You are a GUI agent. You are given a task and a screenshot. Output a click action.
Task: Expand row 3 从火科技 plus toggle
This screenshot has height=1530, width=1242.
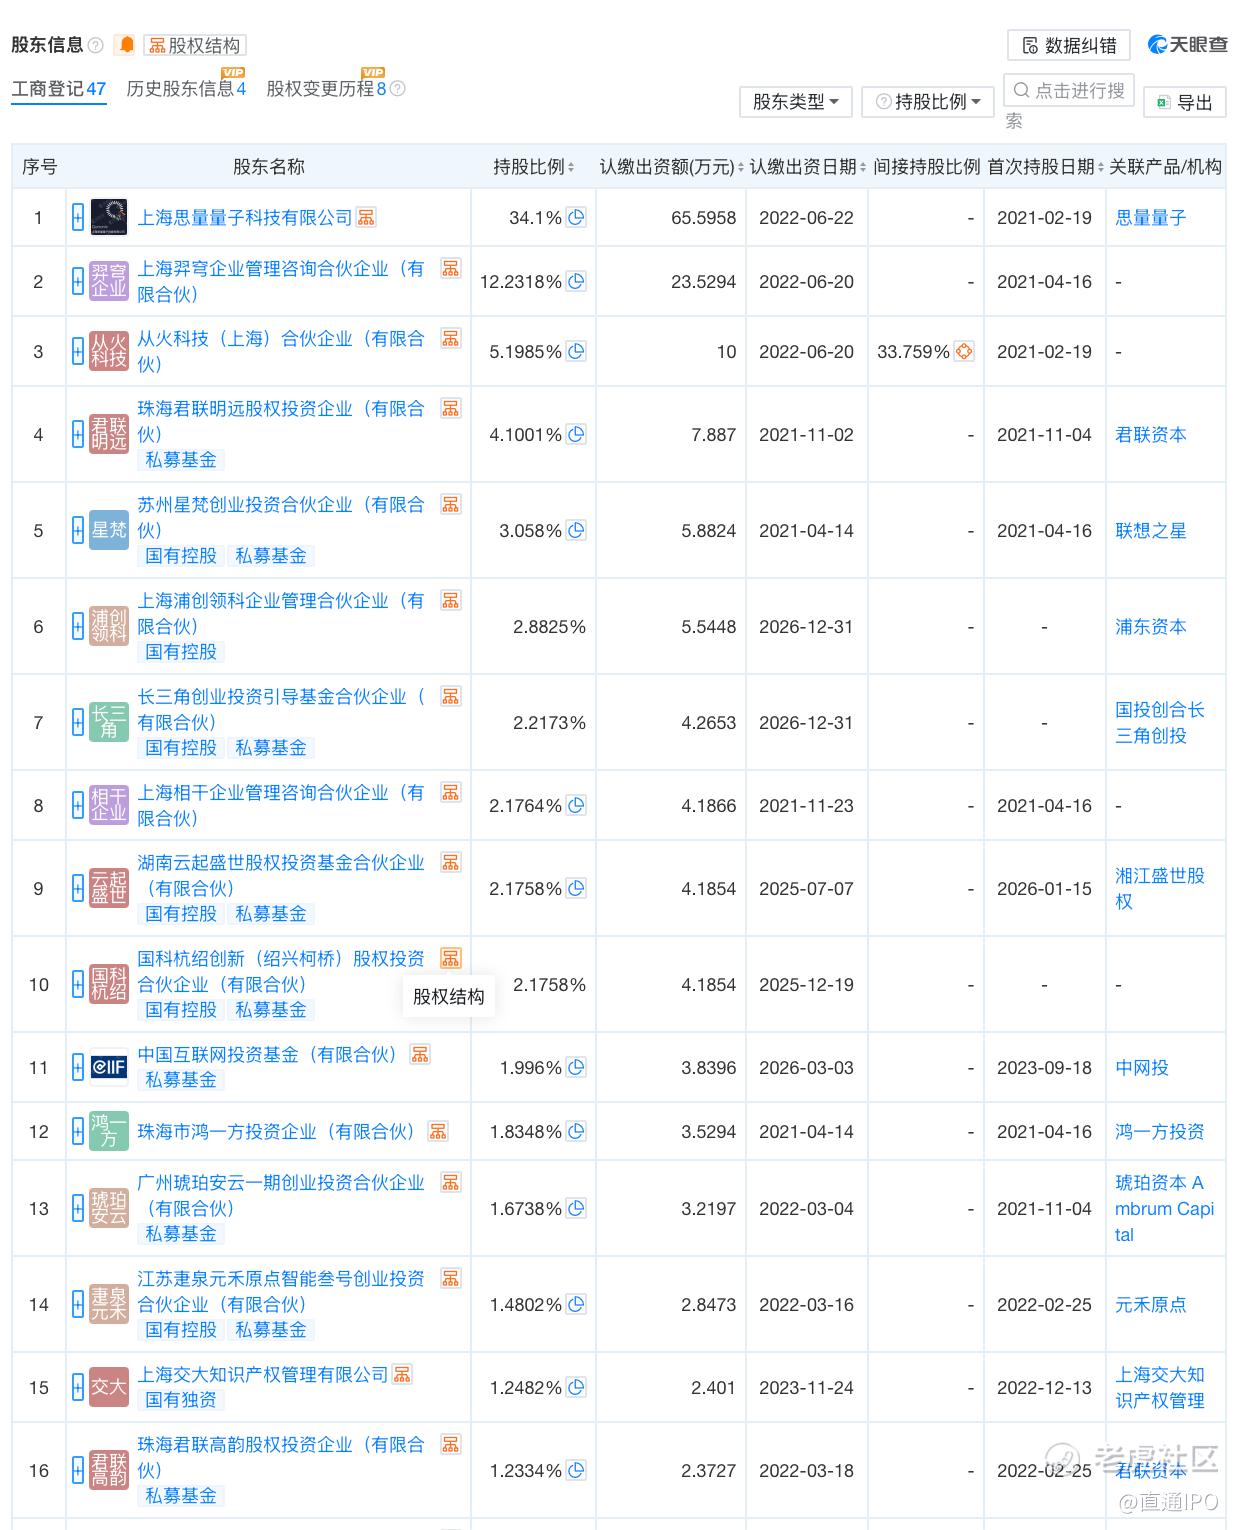coord(78,351)
